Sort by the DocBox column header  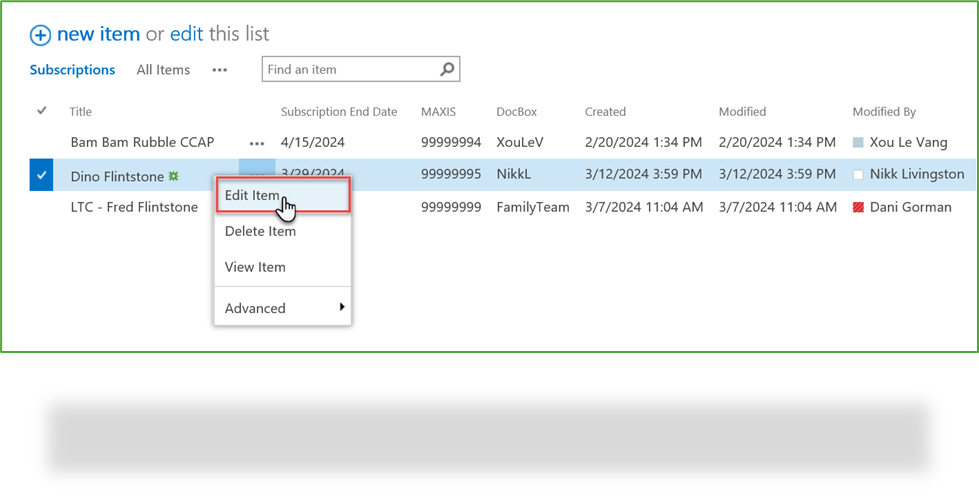pos(517,112)
